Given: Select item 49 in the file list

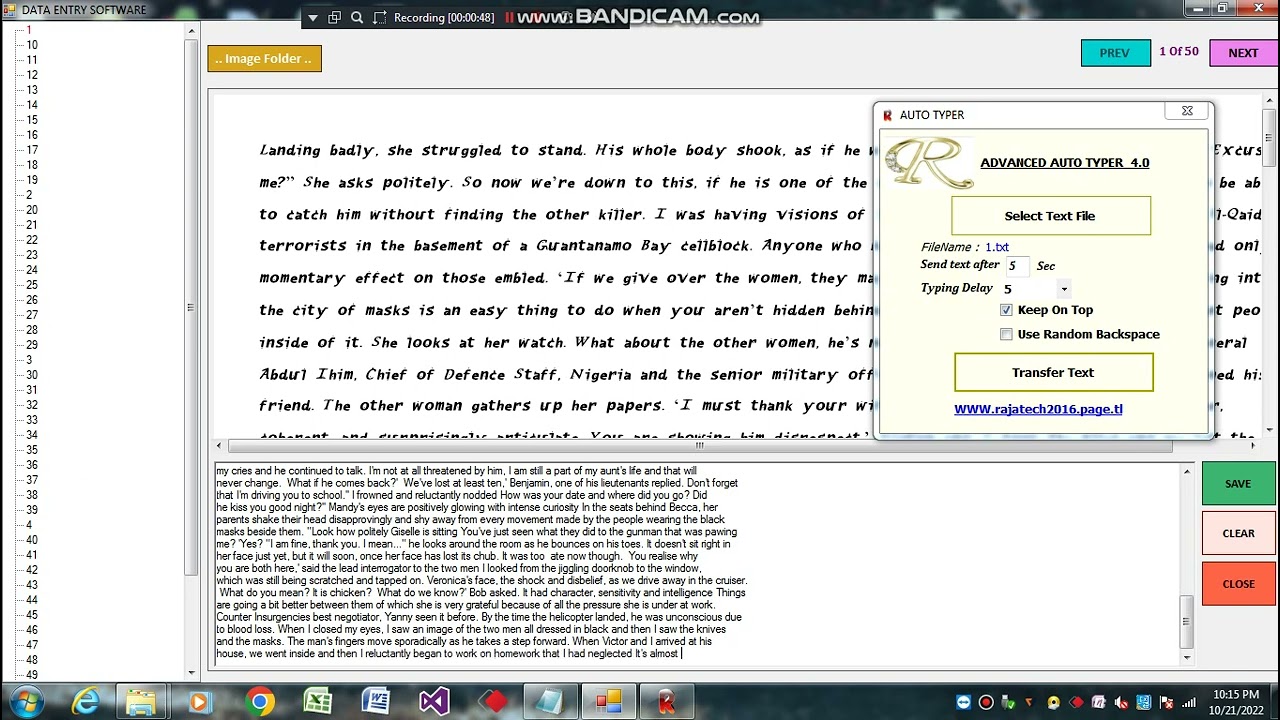Looking at the screenshot, I should point(32,675).
